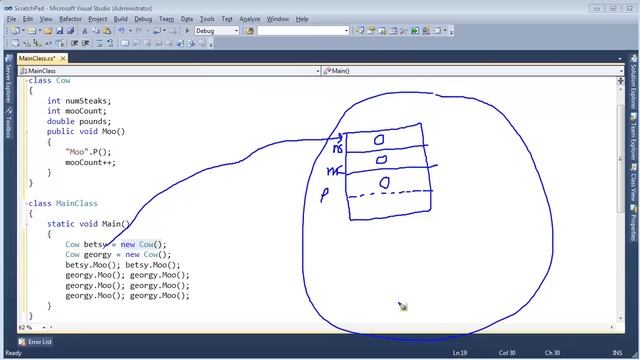Open the Server Explorer side tab
Screen dimensions: 640x360
click(x=9, y=80)
